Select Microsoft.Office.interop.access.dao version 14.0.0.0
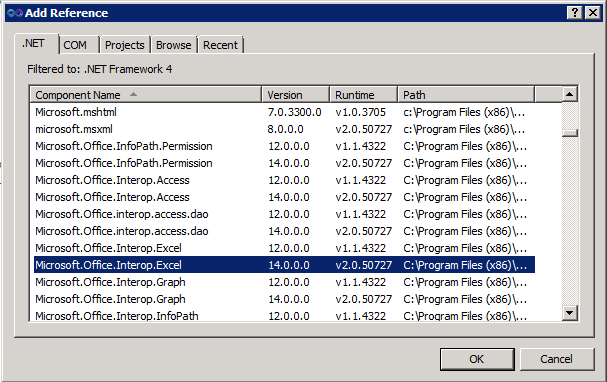This screenshot has height=382, width=607. [284, 231]
